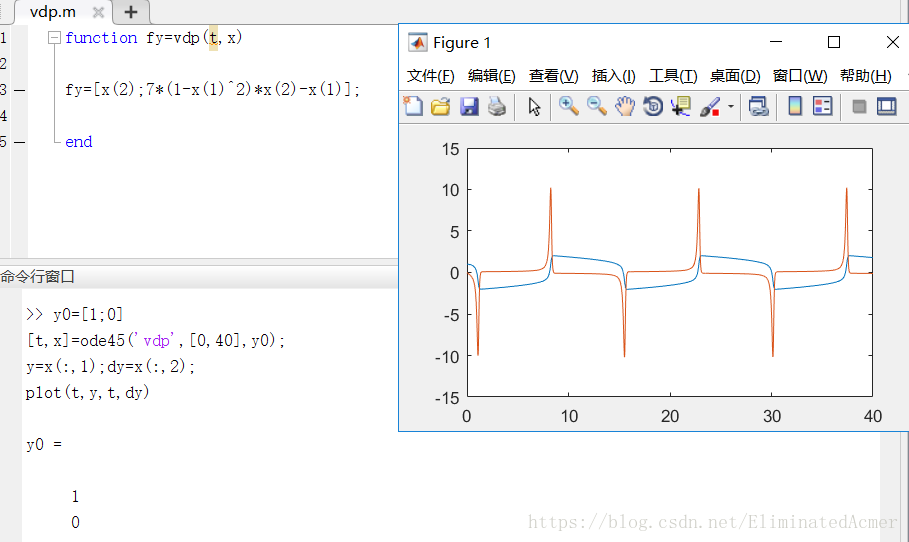Set a breakpoint at line 5 dash
Viewport: 909px width, 542px height.
[20, 142]
